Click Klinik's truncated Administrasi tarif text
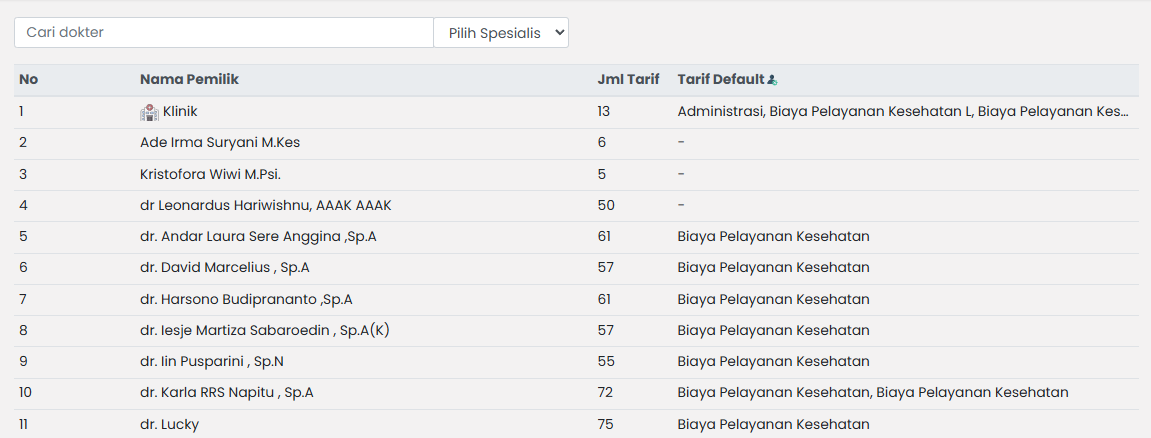The height and width of the screenshot is (438, 1151). [902, 112]
